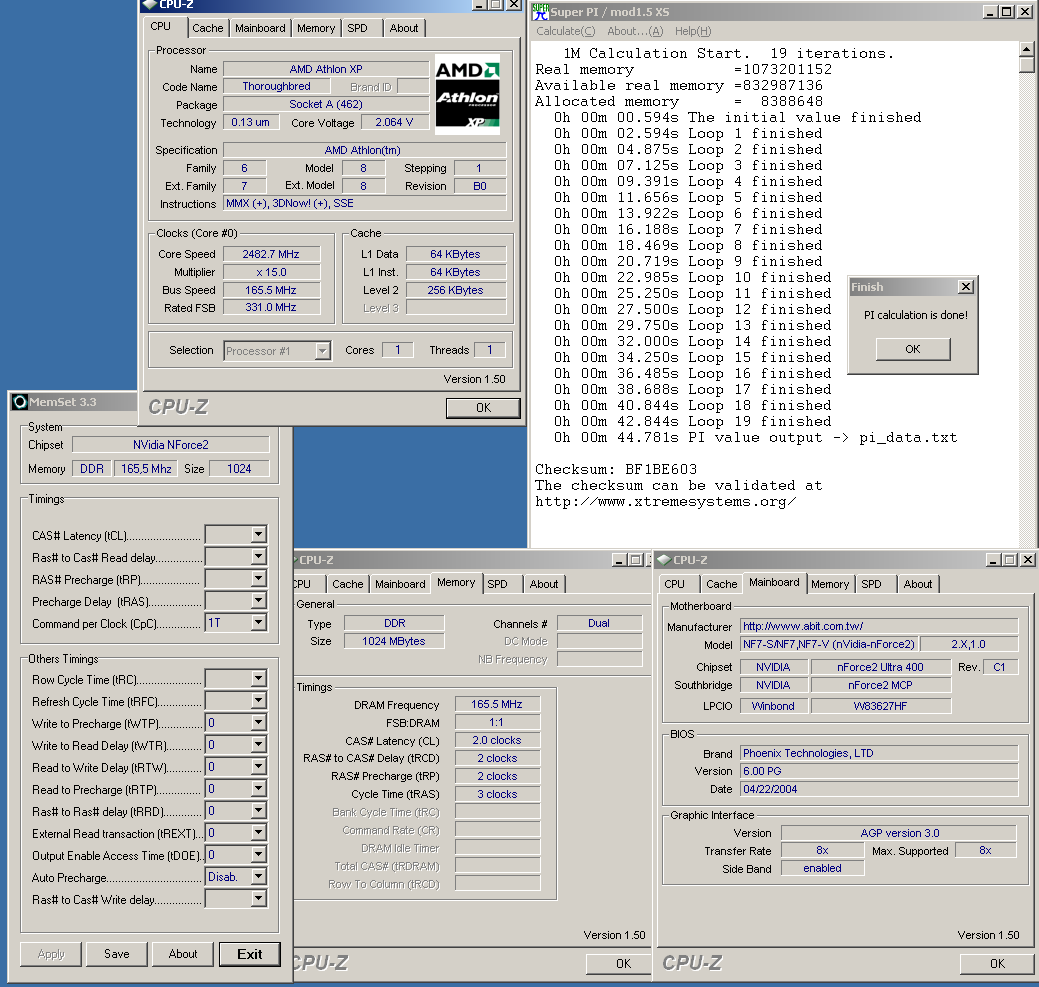The image size is (1039, 987).
Task: Click the Loop 19 finished line
Action: coord(692,421)
